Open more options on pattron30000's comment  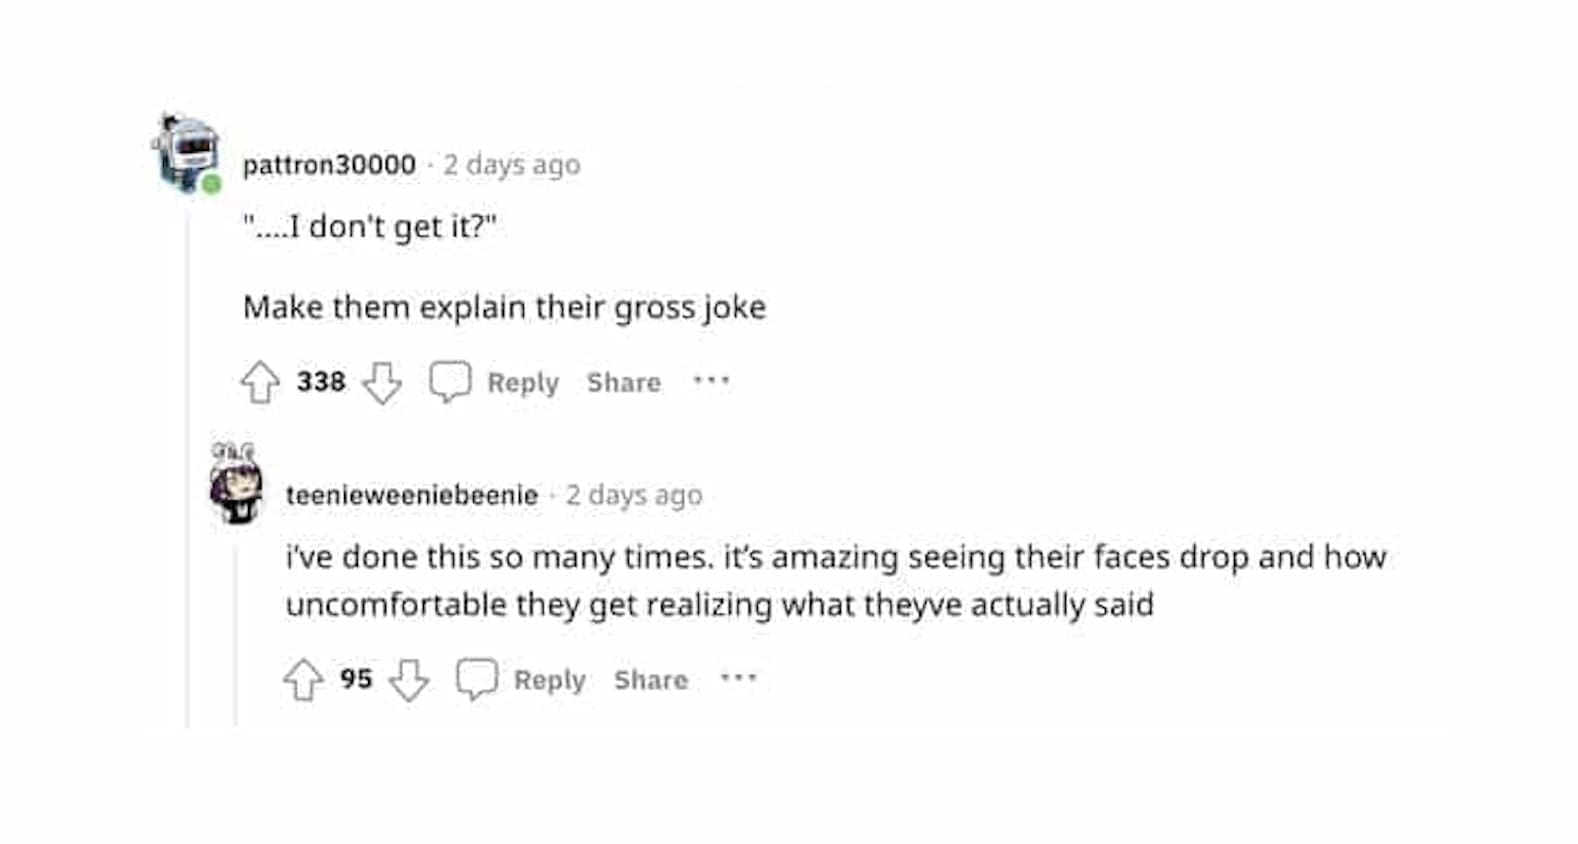point(711,380)
